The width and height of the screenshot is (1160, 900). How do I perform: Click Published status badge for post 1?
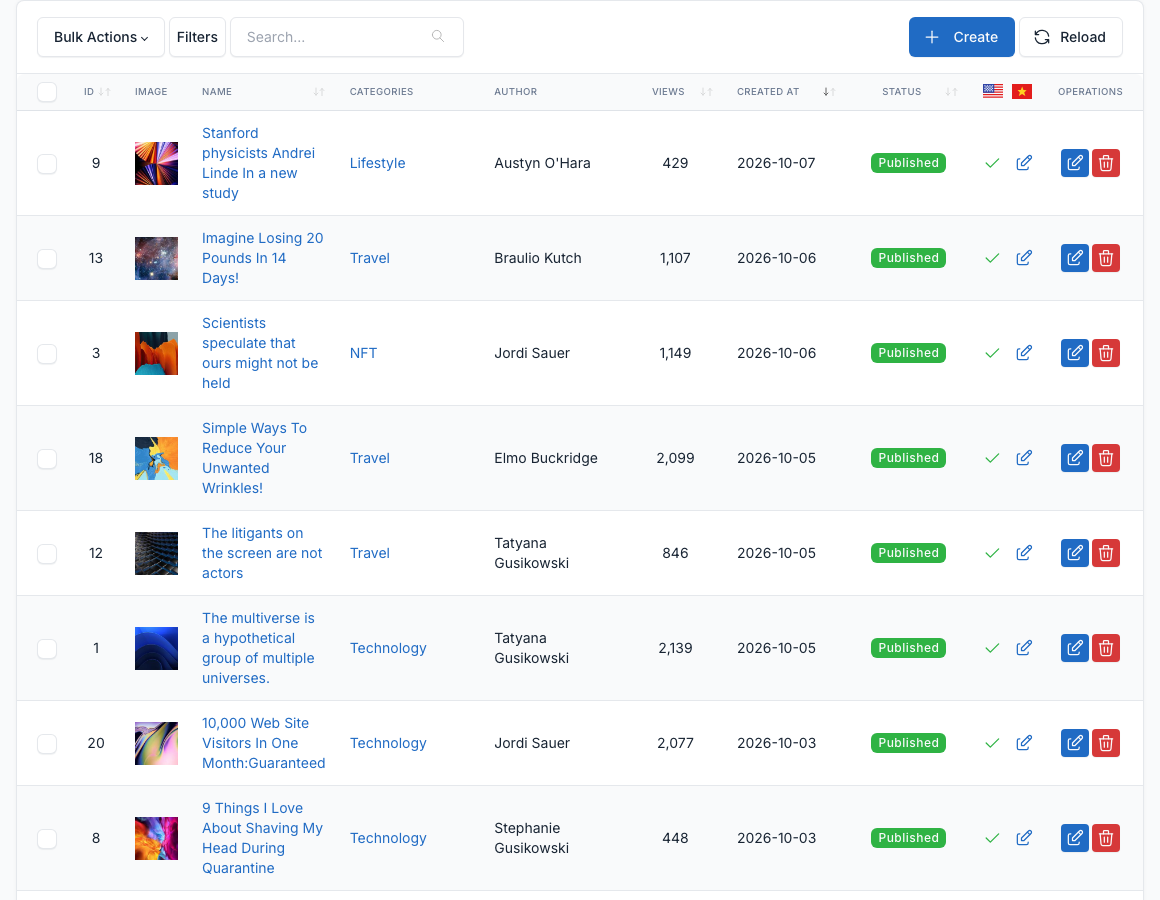[908, 648]
